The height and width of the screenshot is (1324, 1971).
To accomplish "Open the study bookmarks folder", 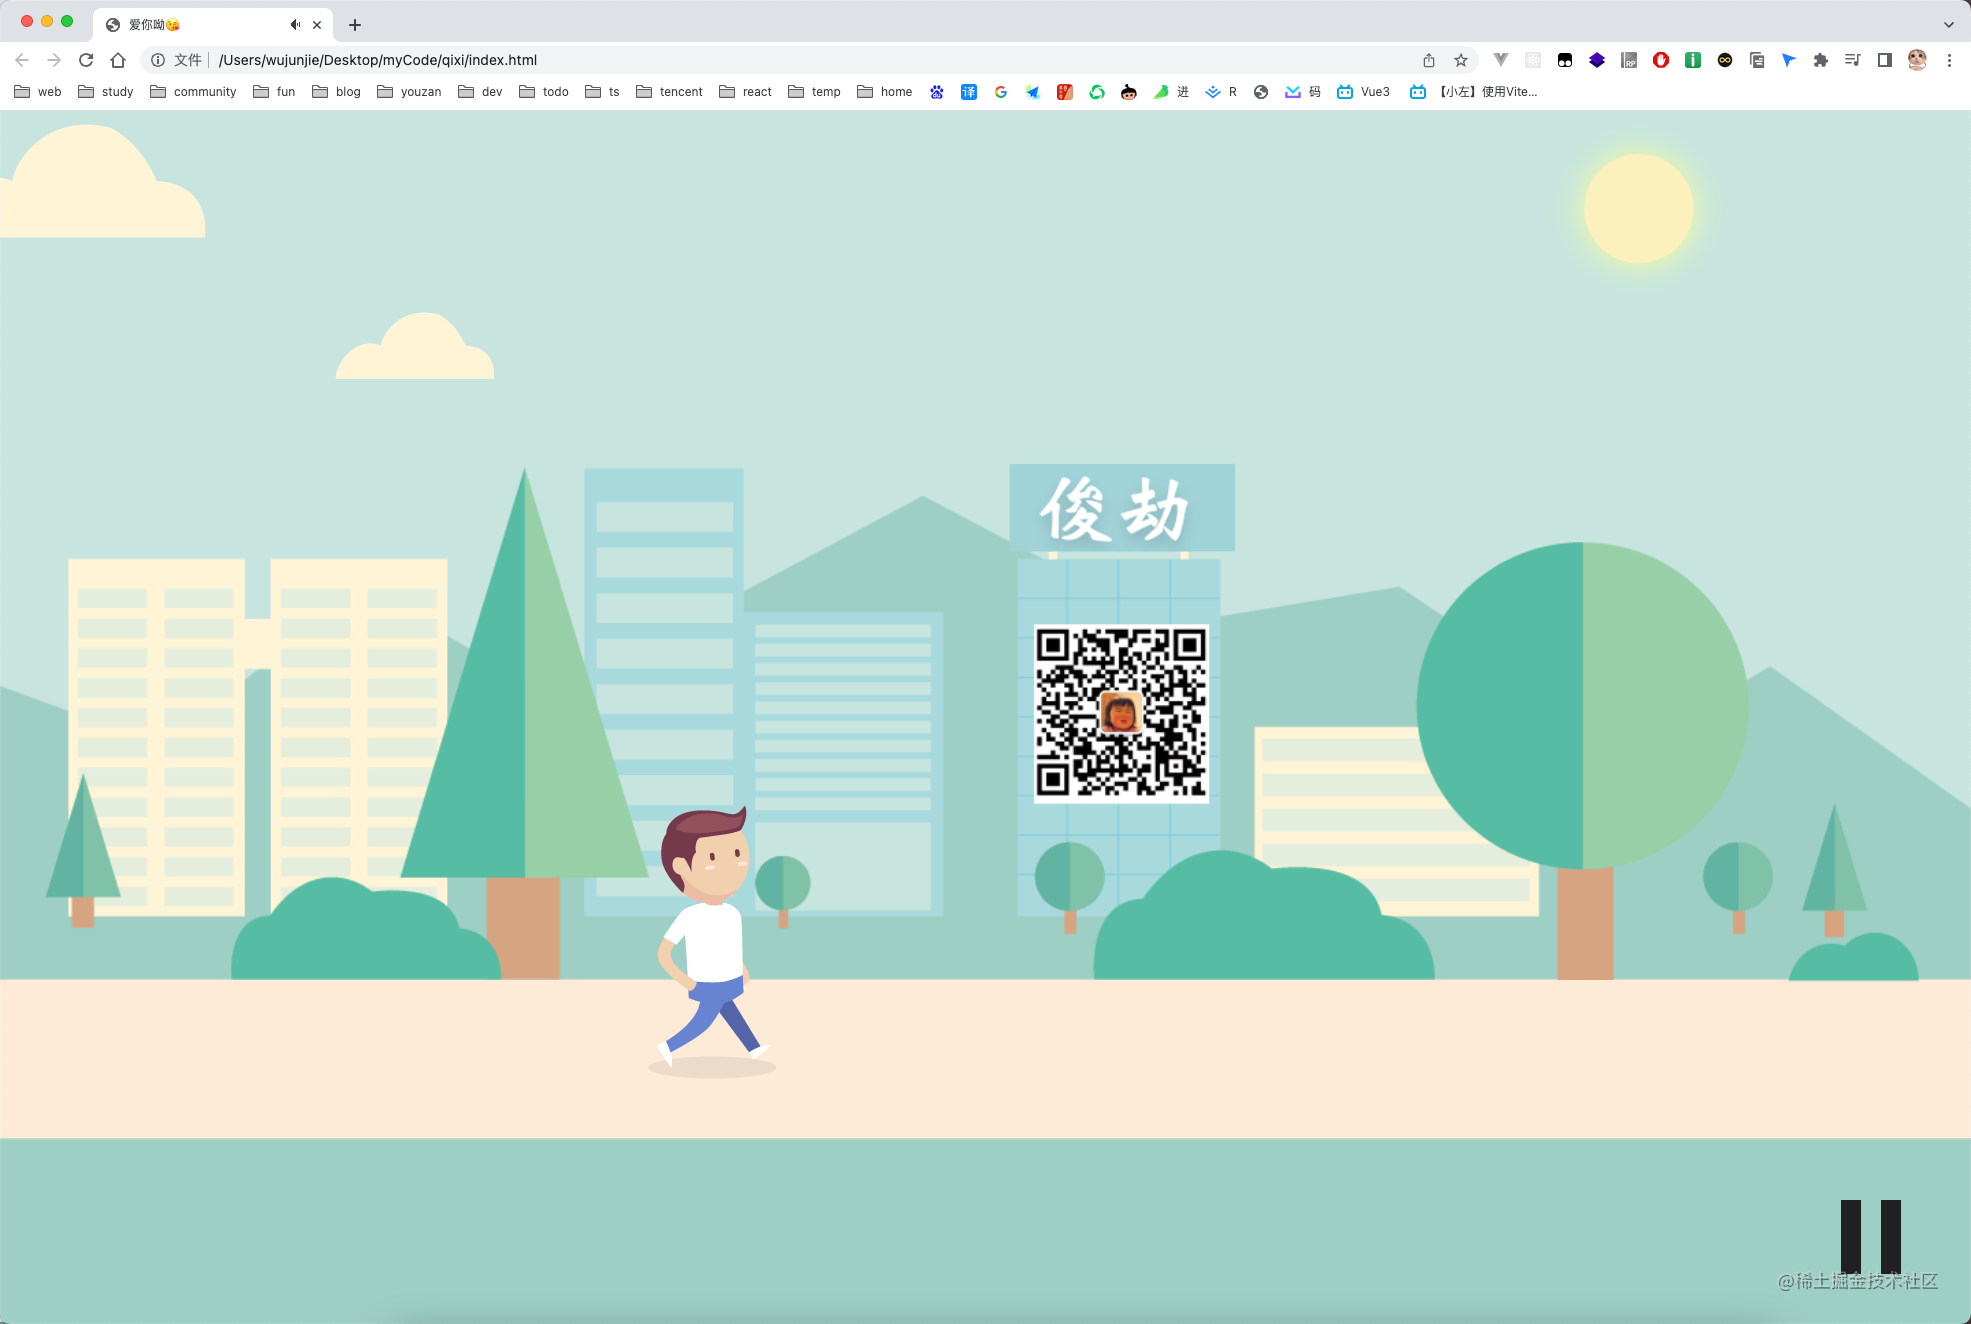I will [x=106, y=92].
